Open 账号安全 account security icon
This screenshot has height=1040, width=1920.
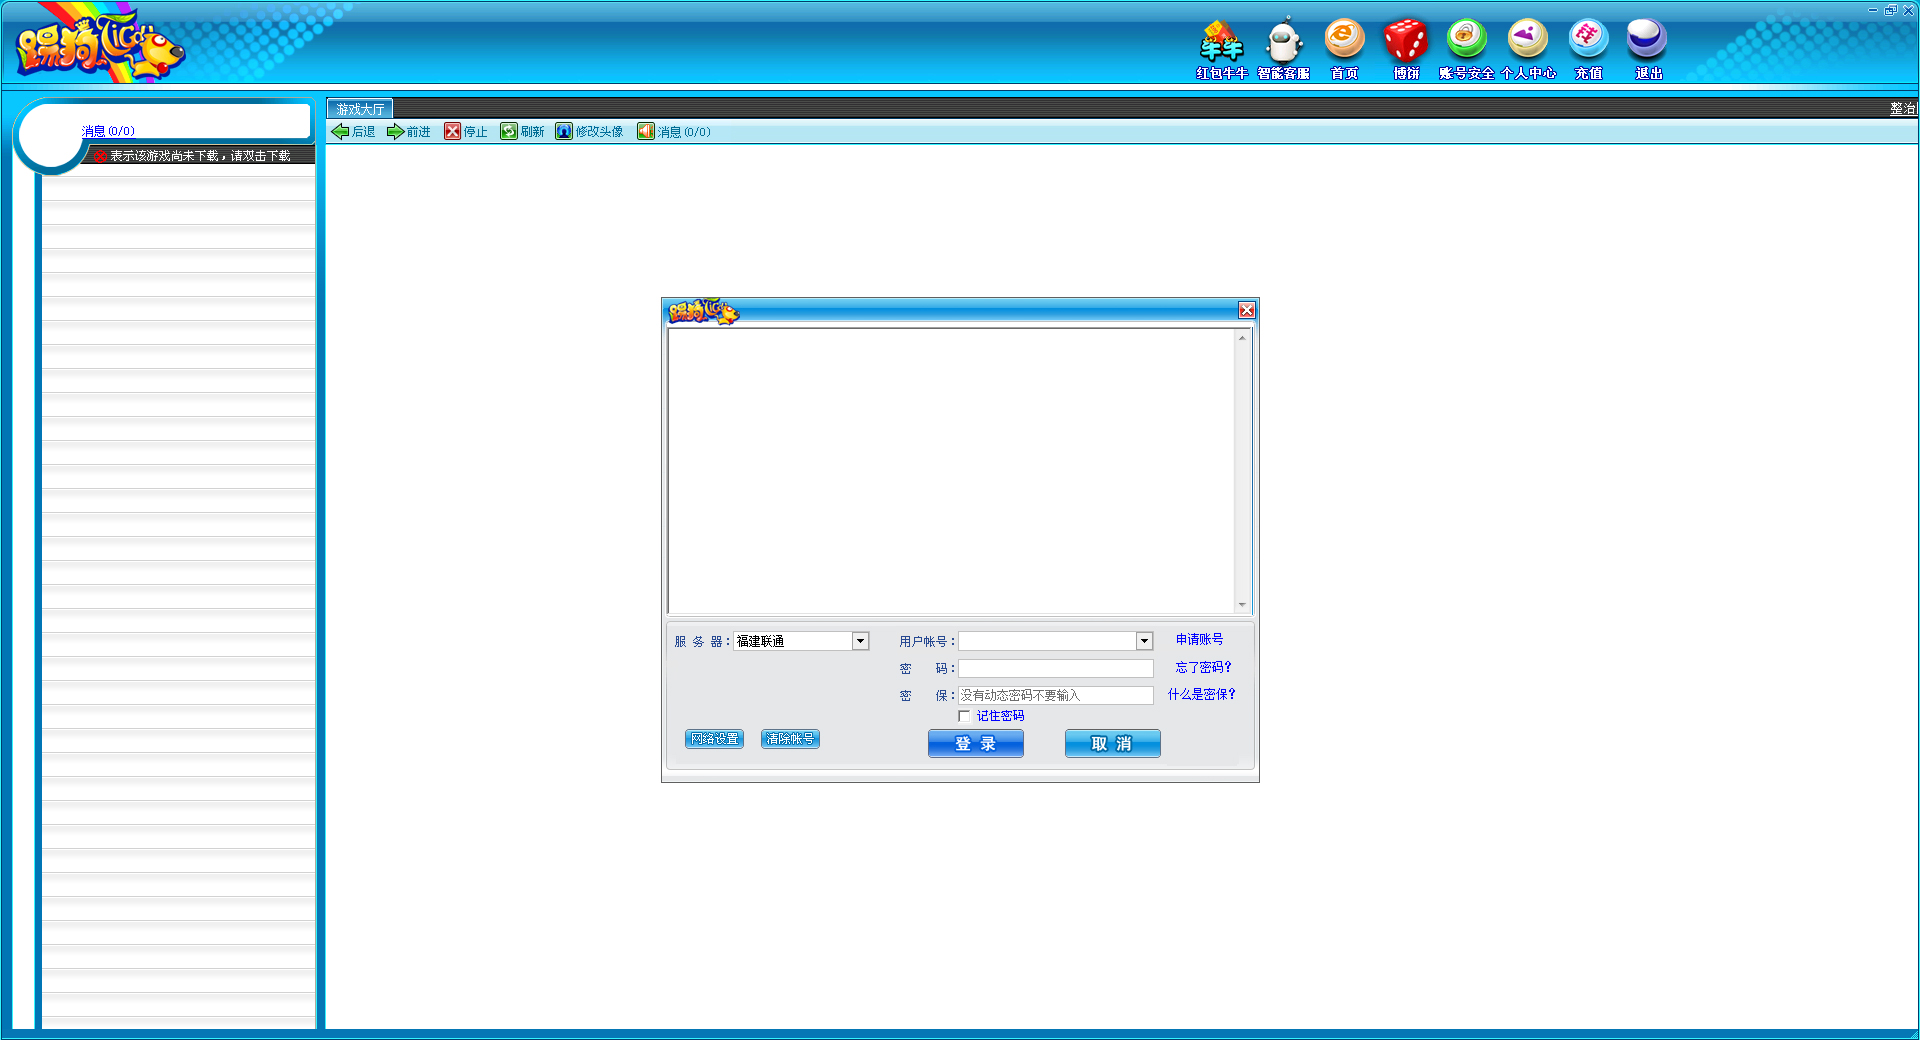coord(1467,48)
